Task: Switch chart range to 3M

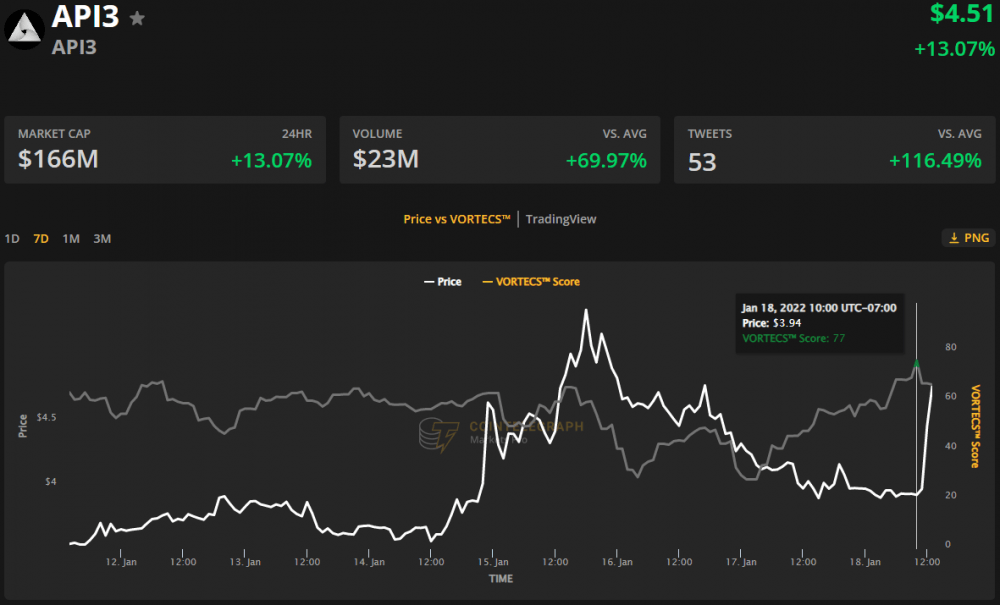Action: point(102,238)
